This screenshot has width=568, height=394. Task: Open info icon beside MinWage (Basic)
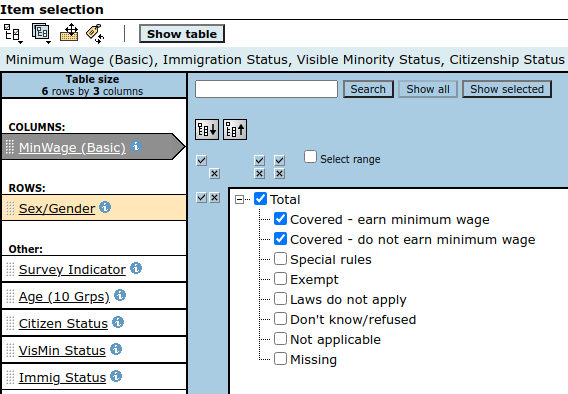136,146
